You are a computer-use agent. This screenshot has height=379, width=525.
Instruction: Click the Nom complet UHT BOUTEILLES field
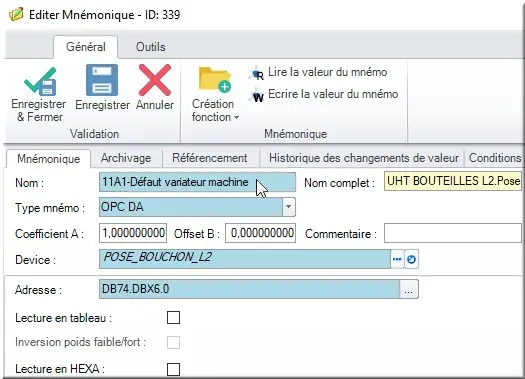pyautogui.click(x=453, y=181)
